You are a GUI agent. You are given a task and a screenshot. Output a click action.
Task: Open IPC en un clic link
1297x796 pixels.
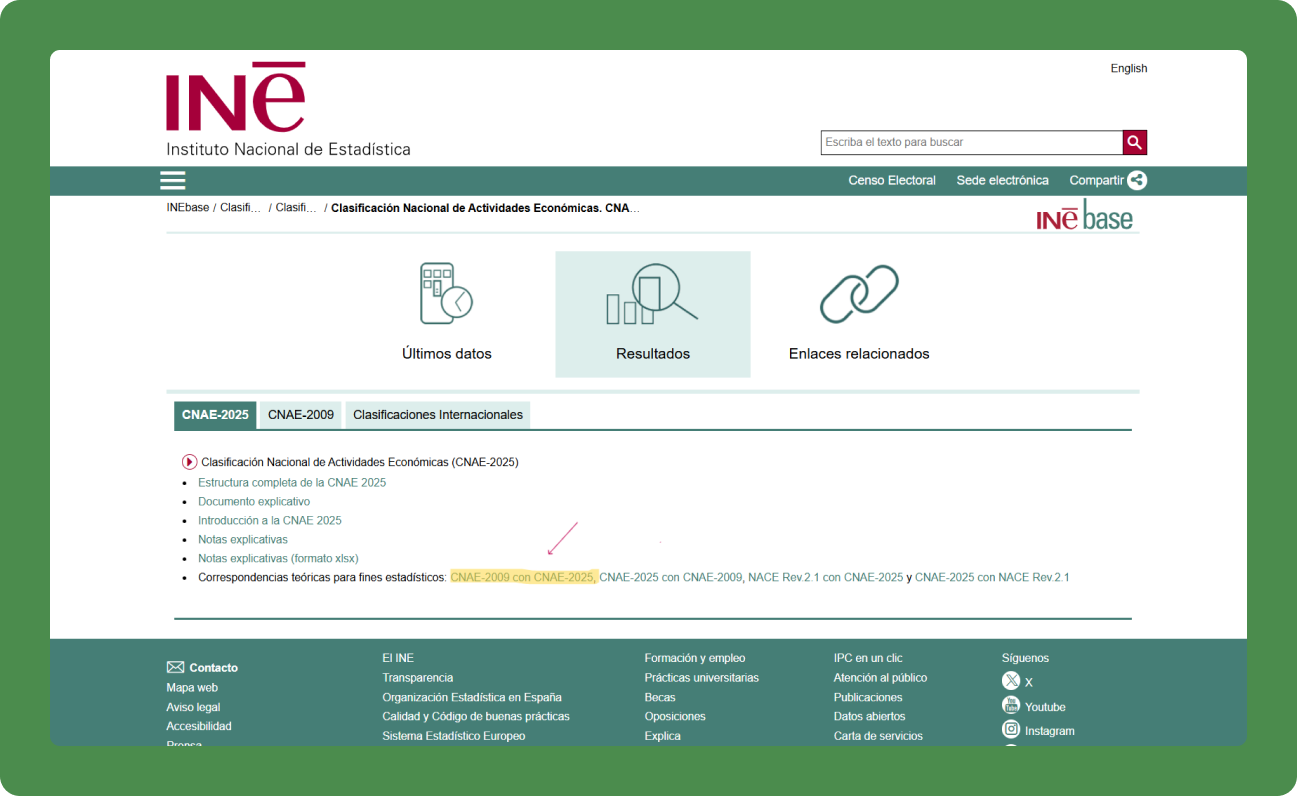(x=868, y=658)
